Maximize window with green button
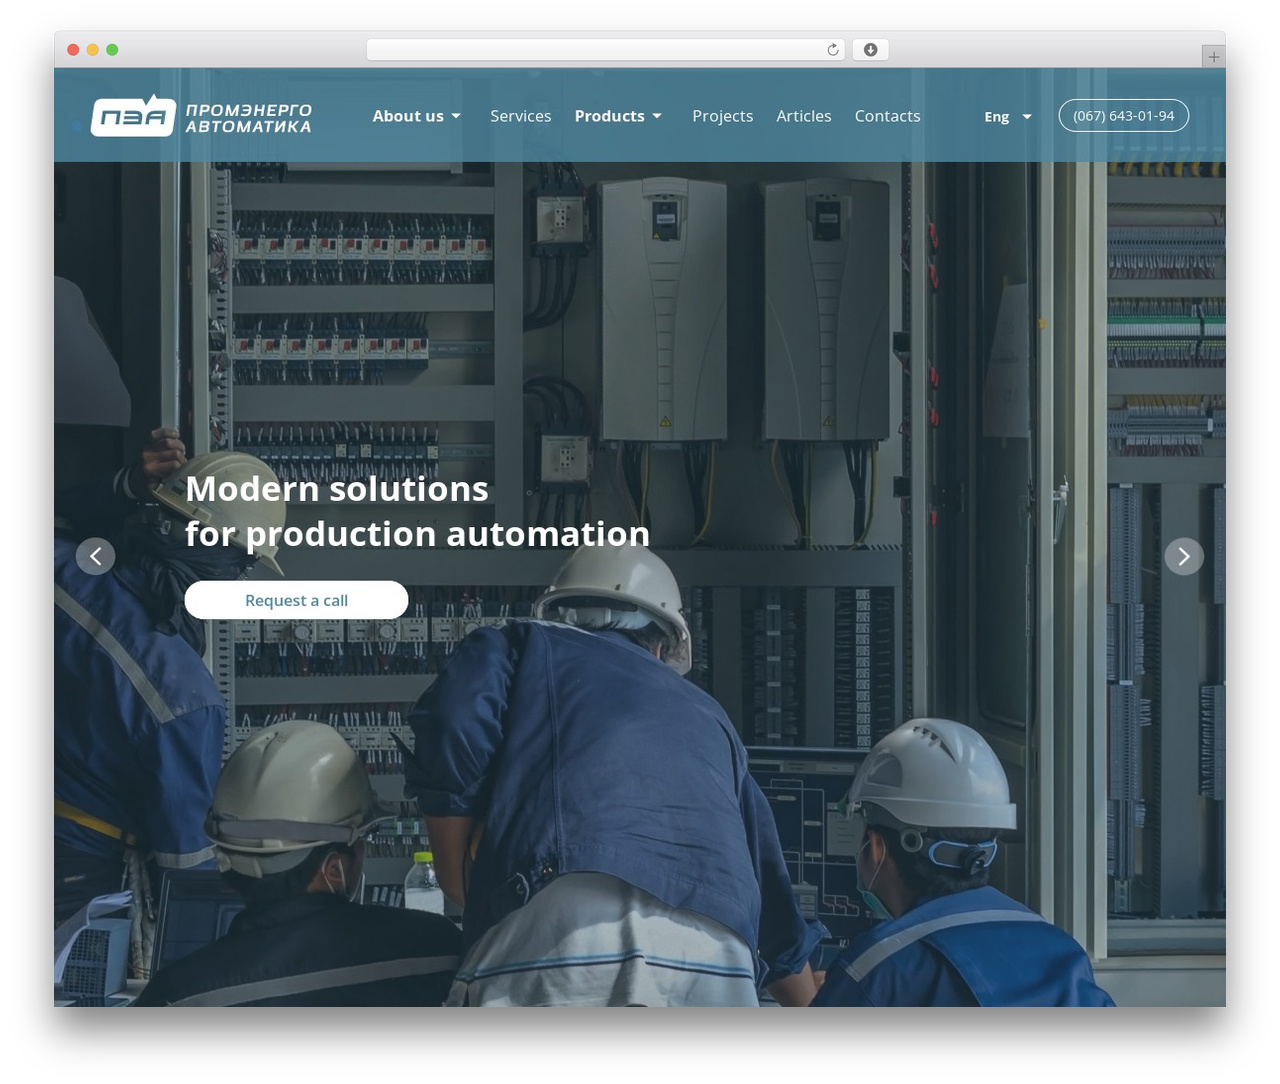The height and width of the screenshot is (1084, 1280). coord(112,50)
